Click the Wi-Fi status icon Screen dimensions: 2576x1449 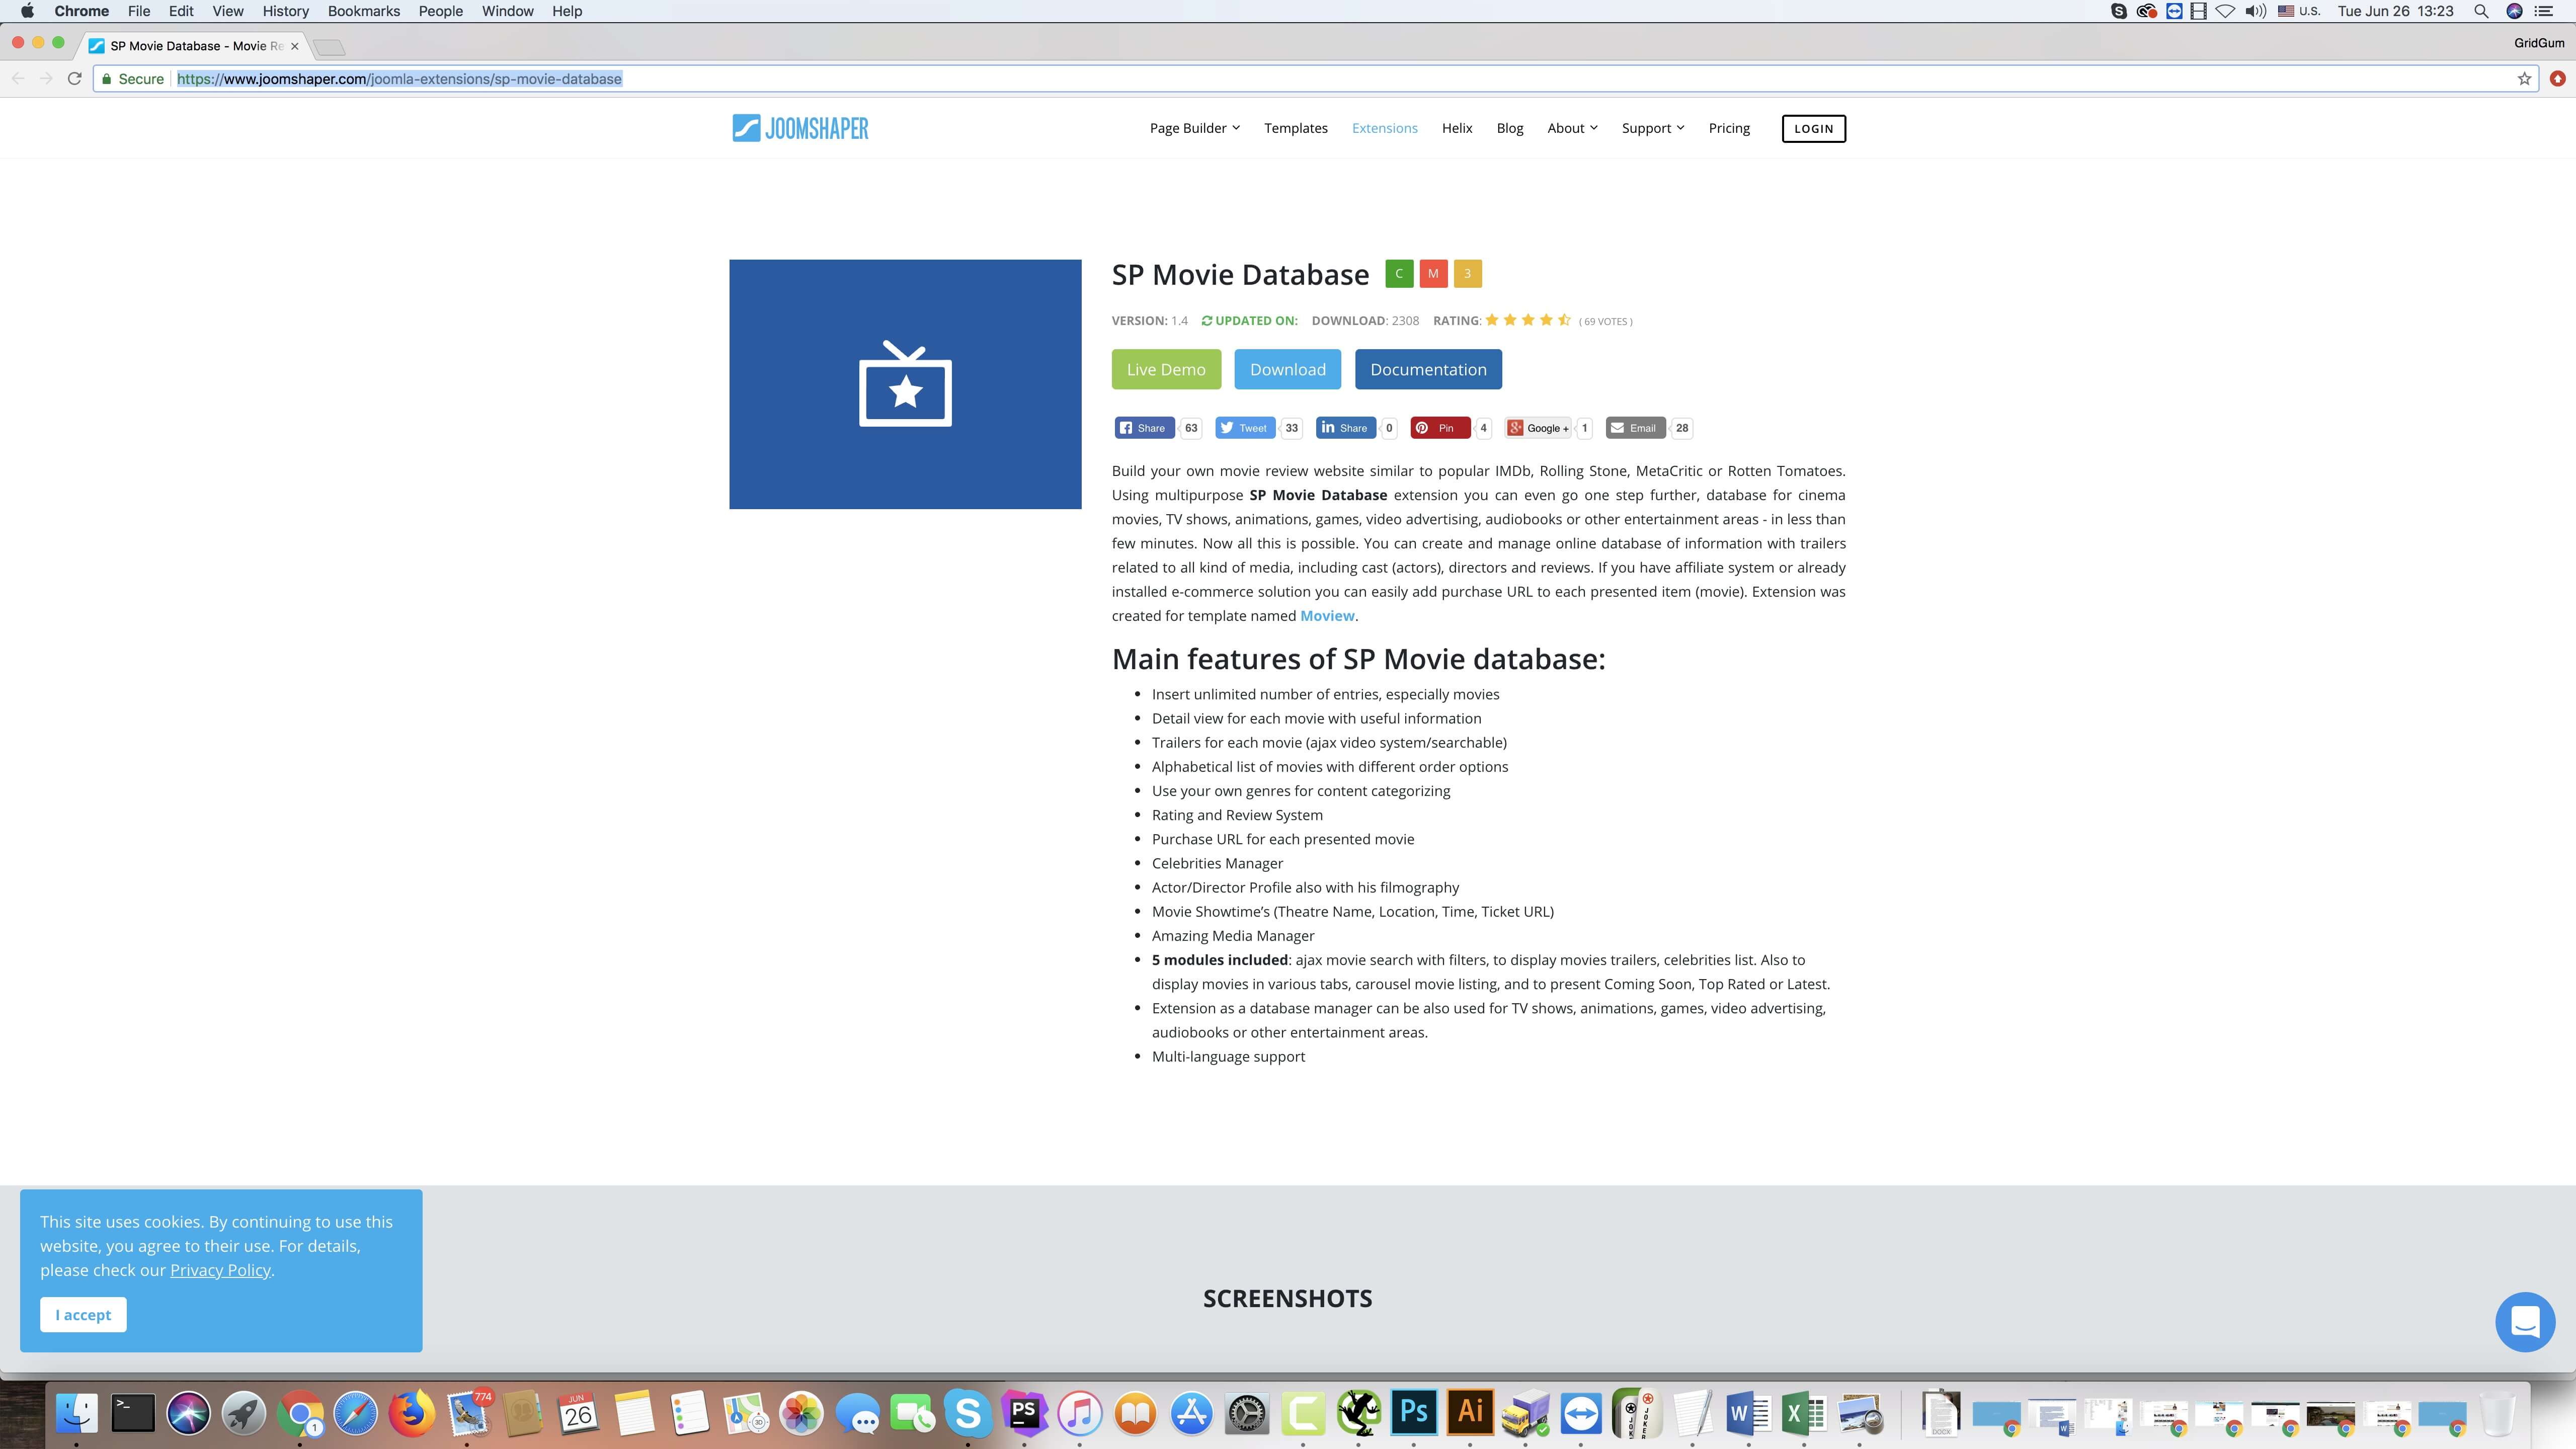pyautogui.click(x=2225, y=11)
